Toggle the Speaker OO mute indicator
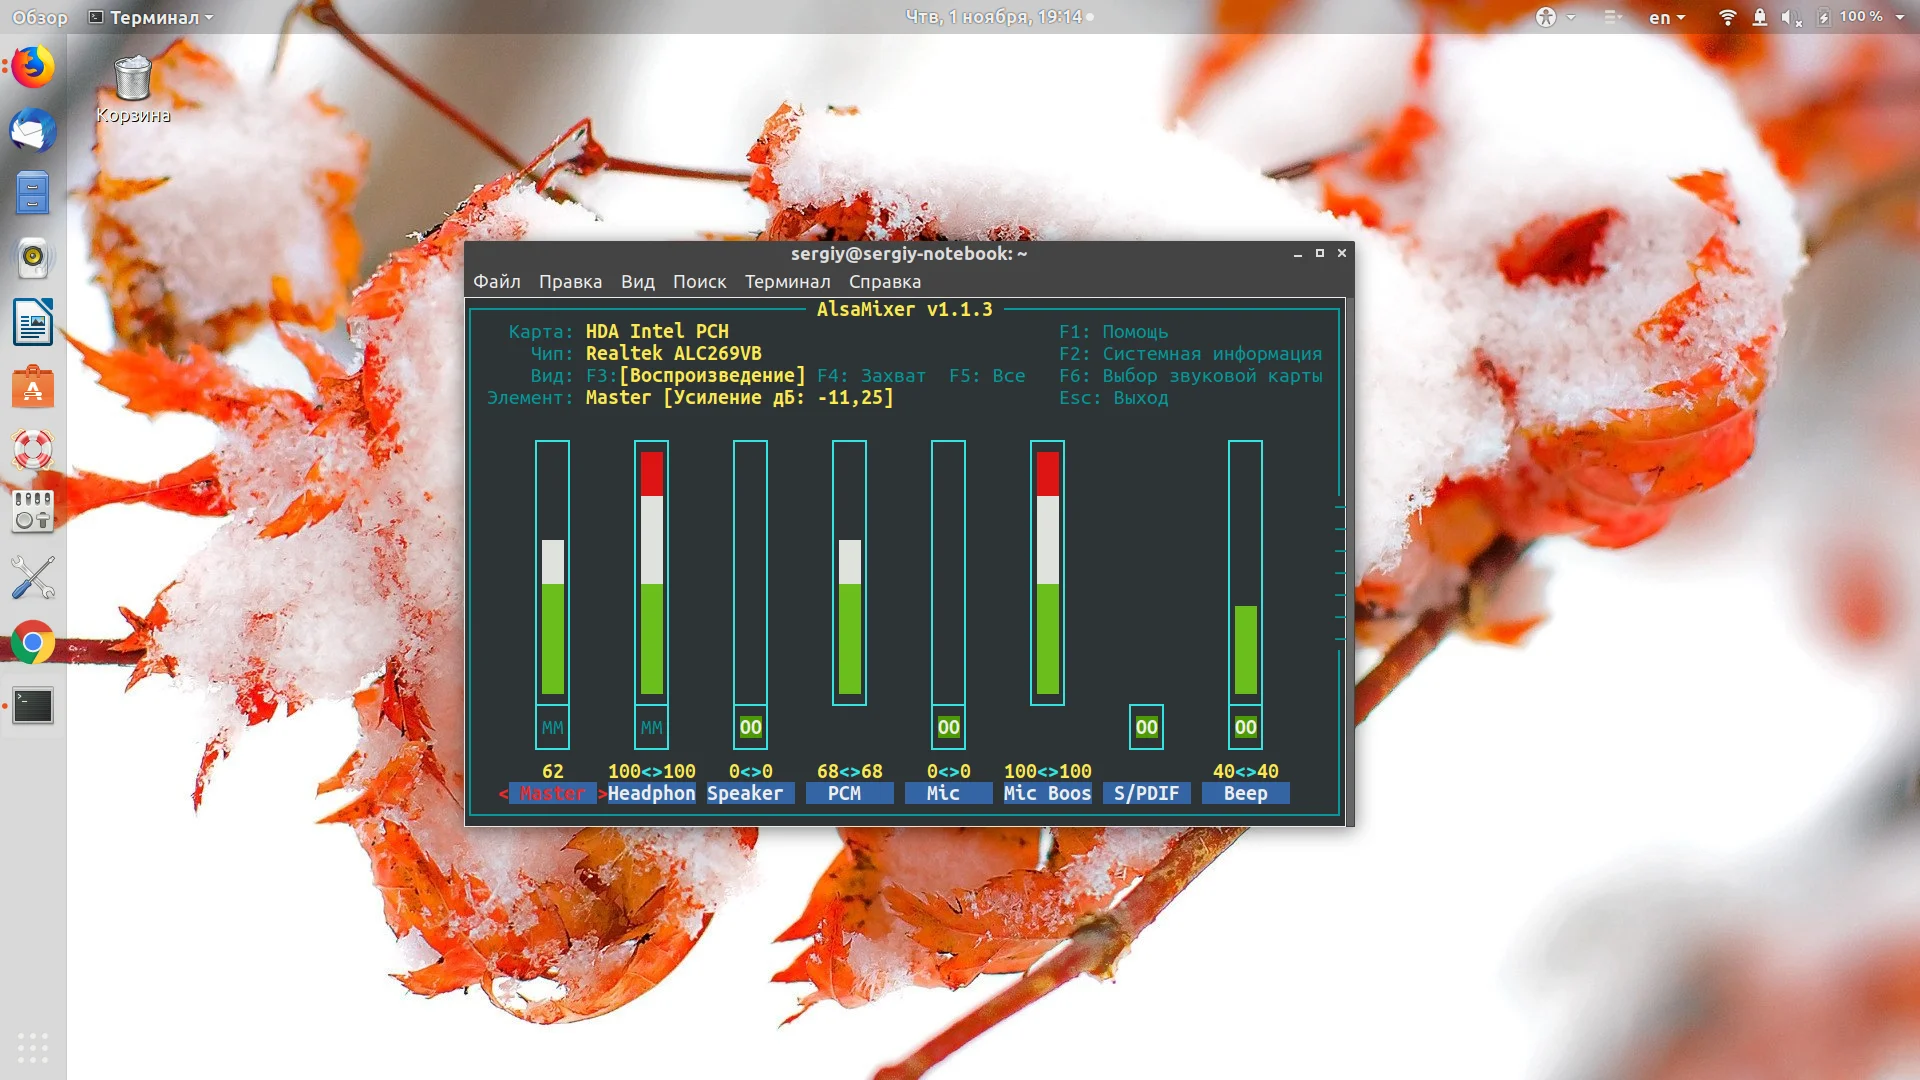 tap(750, 728)
